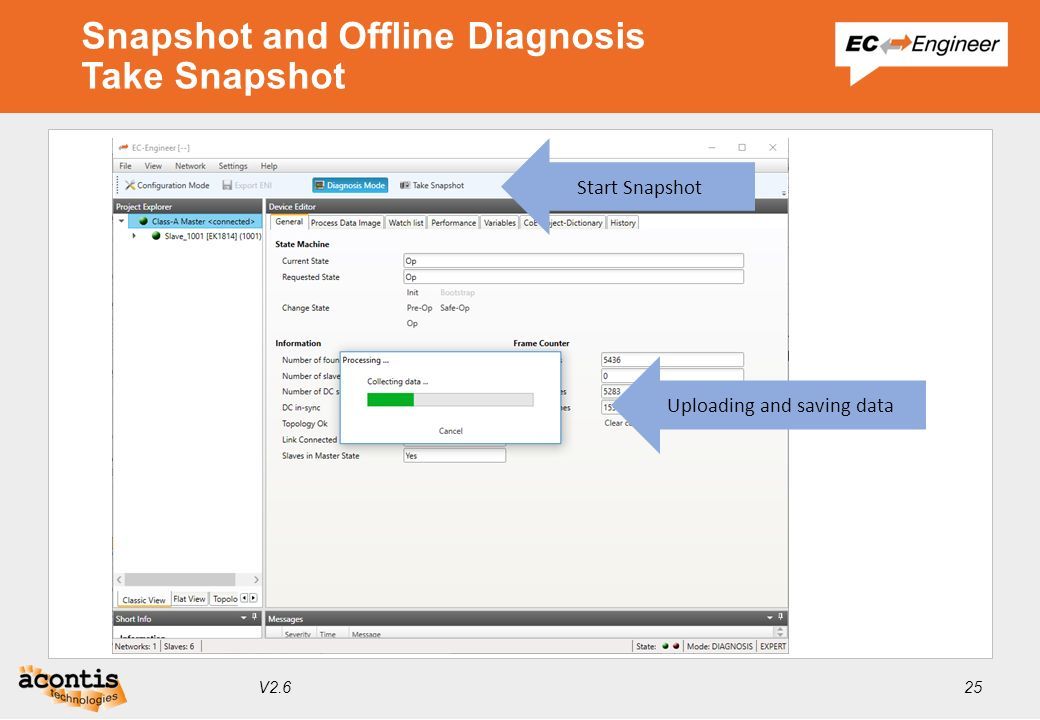This screenshot has height=720, width=1040.
Task: Click Take Snapshot
Action: pyautogui.click(x=432, y=186)
